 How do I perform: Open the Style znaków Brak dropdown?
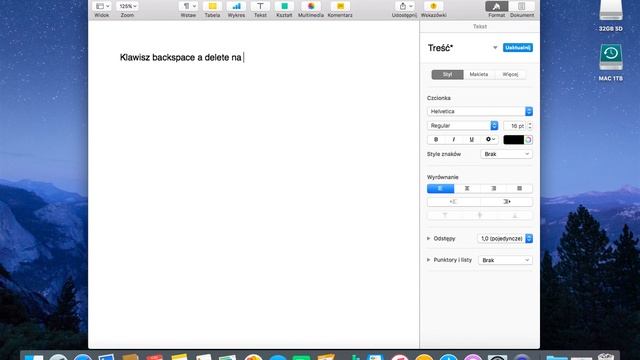click(x=506, y=154)
